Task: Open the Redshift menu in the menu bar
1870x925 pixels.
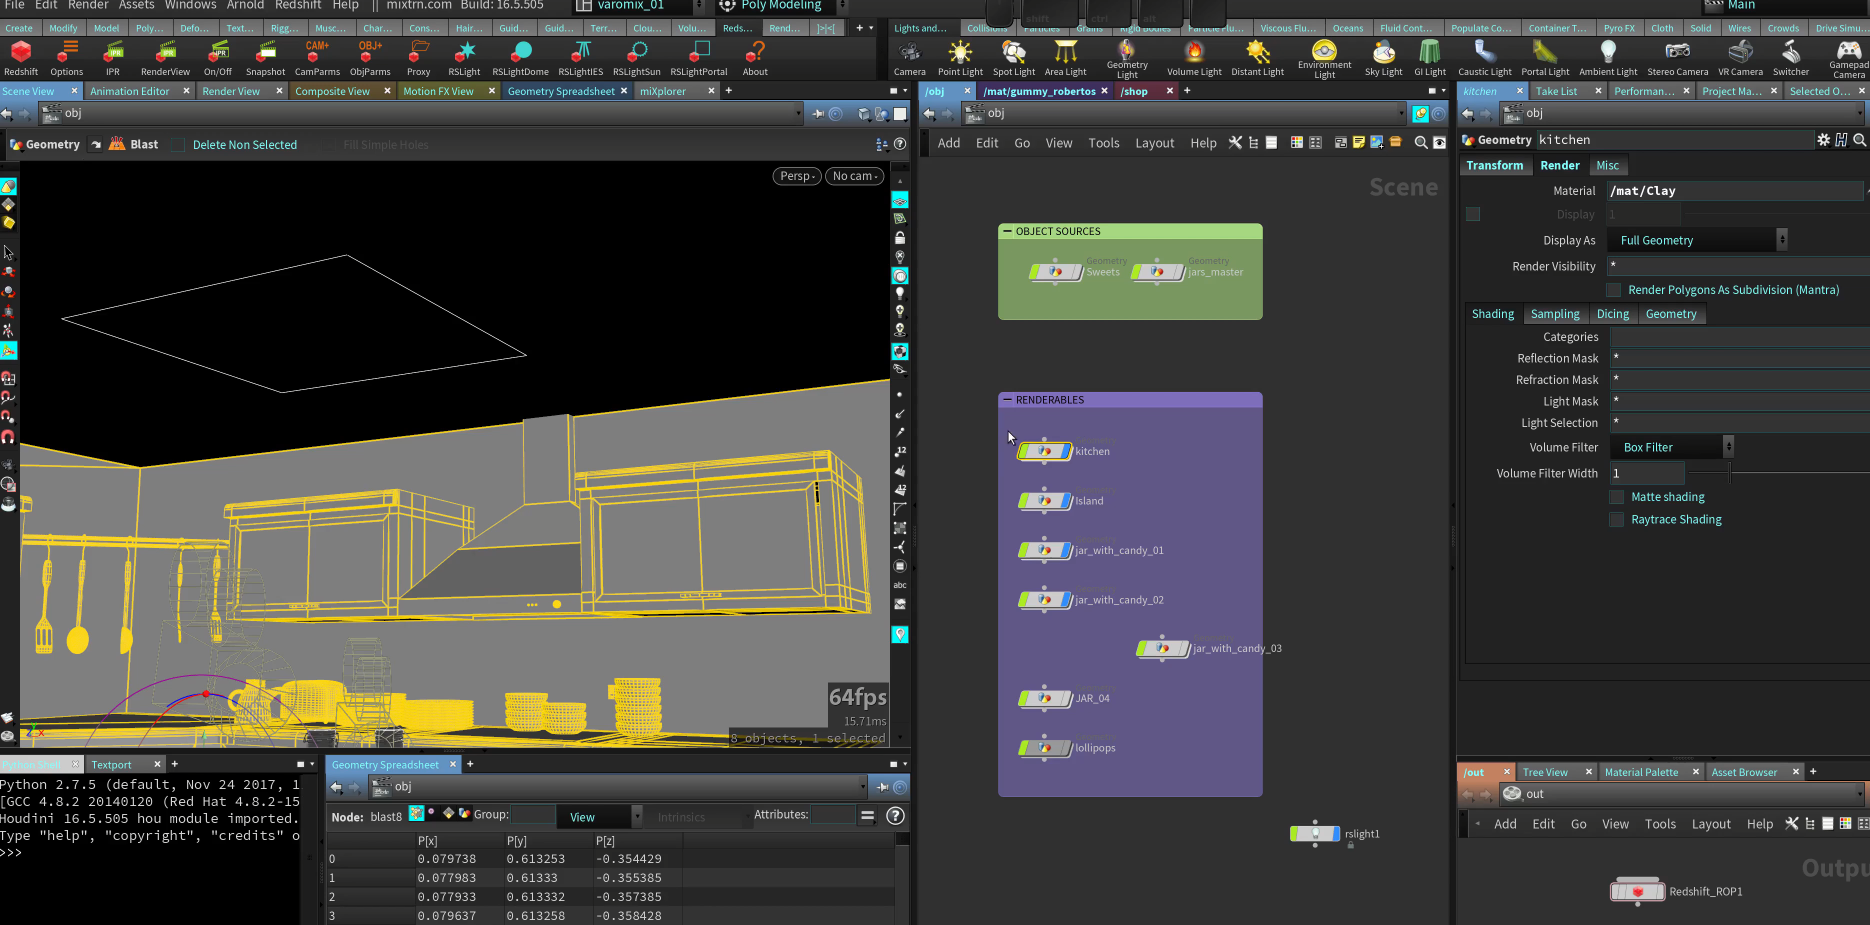Action: (x=298, y=6)
